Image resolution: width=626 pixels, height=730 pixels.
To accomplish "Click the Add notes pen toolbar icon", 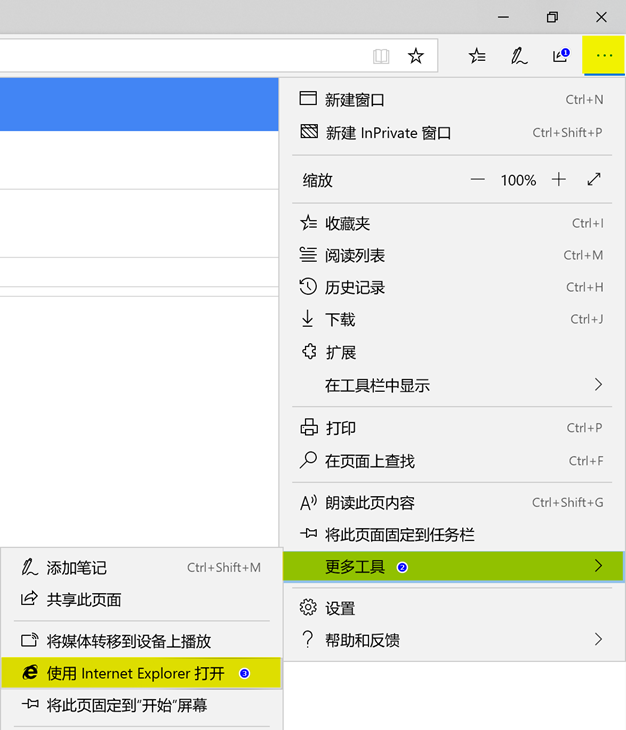I will [518, 56].
